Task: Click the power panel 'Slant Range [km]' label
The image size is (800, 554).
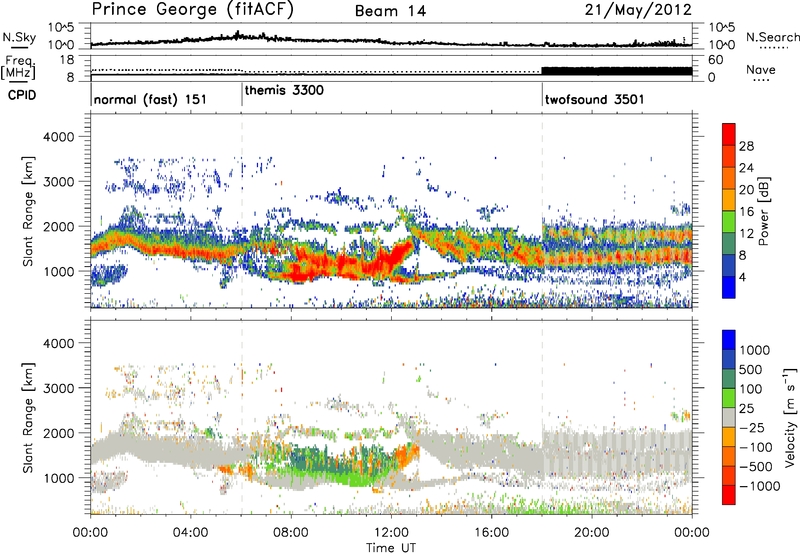Action: (28, 211)
